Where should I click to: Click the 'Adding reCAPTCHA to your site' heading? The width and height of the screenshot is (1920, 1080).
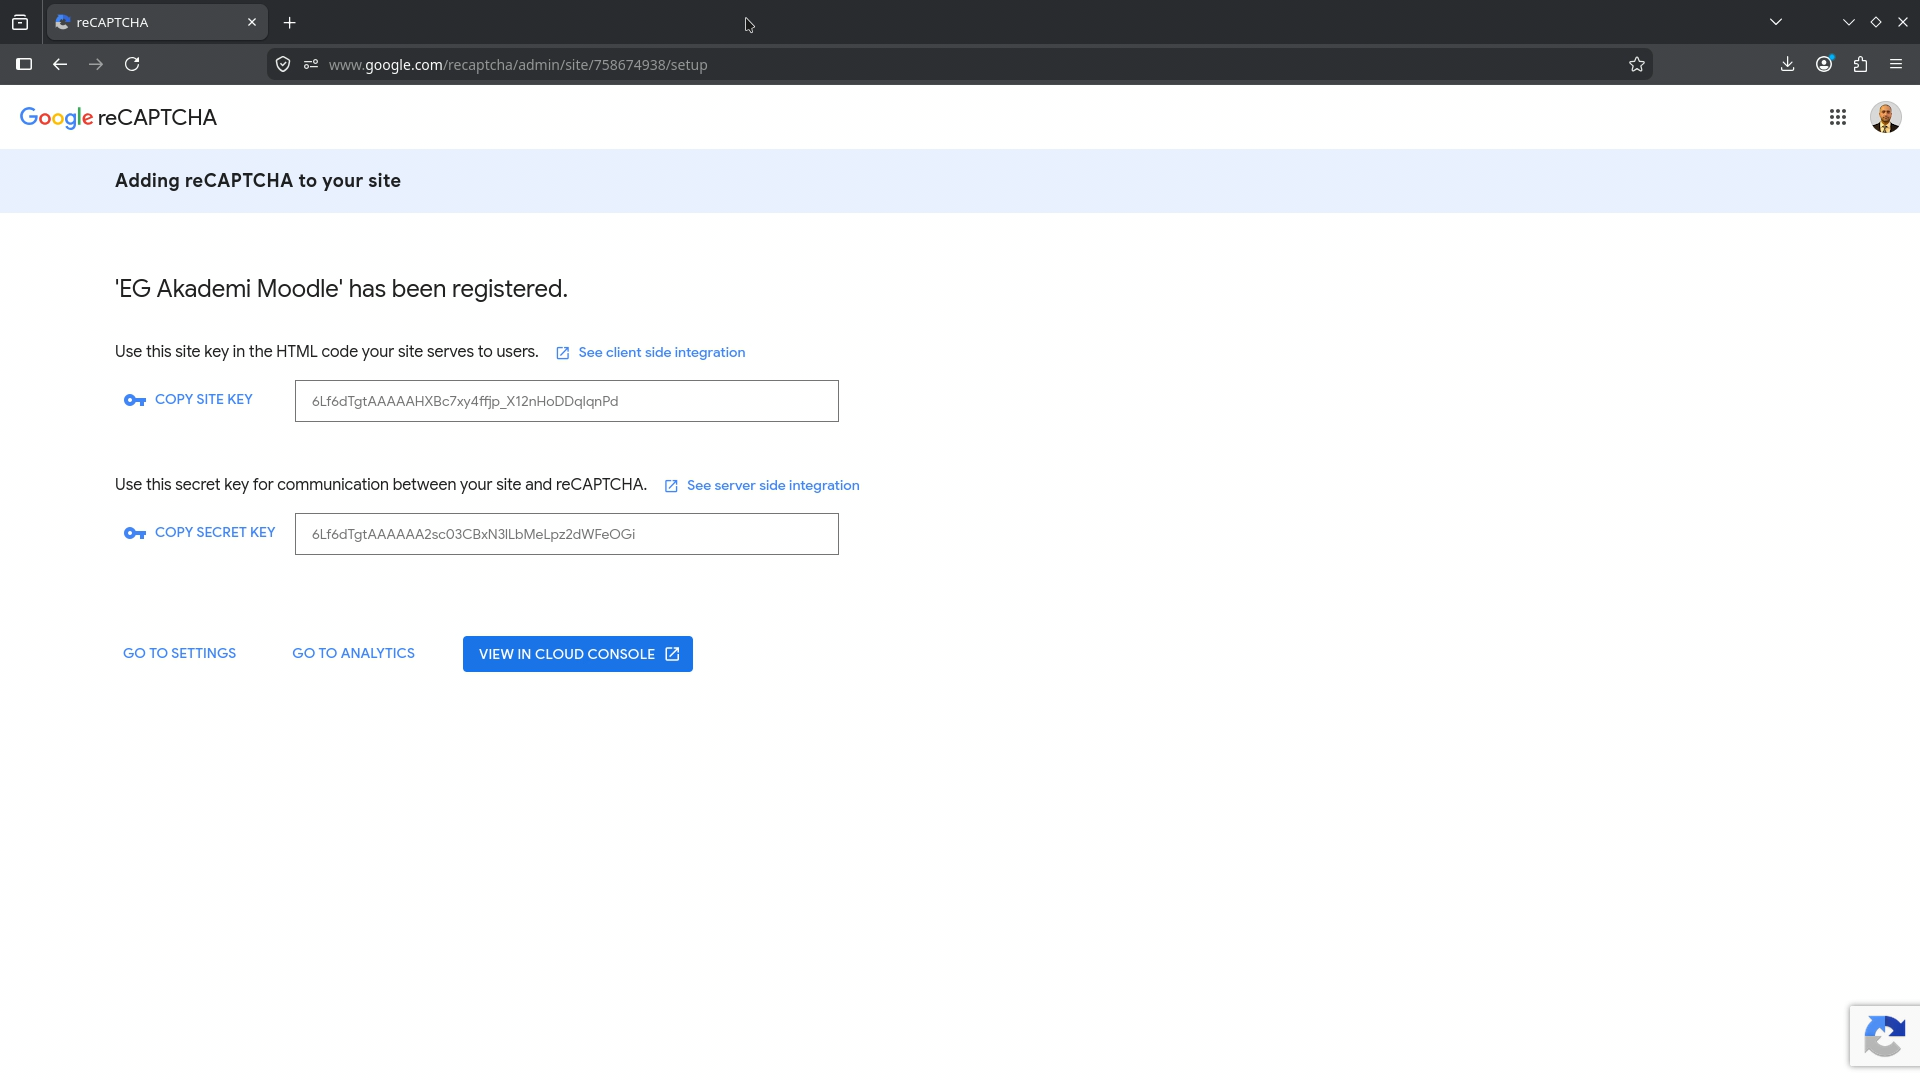pyautogui.click(x=258, y=181)
